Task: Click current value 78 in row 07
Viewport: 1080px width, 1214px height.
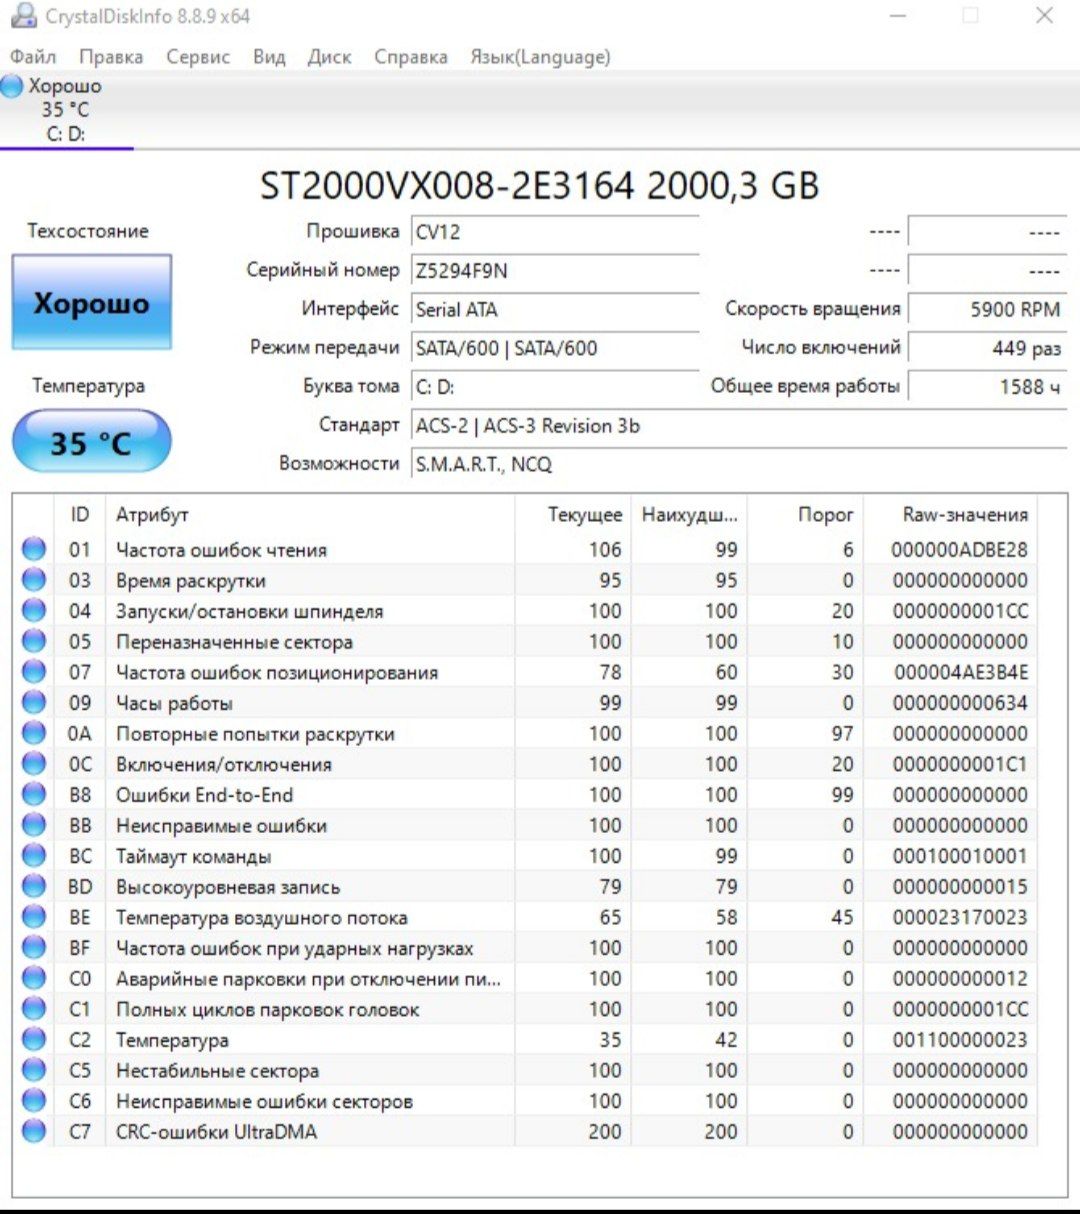Action: 610,672
